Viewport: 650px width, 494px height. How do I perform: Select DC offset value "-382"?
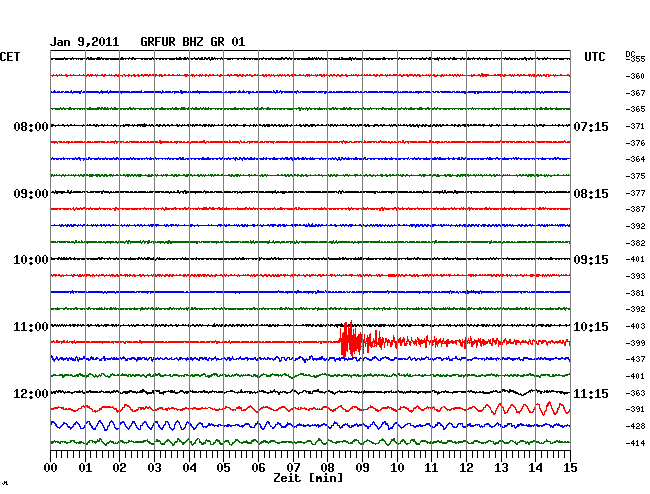(x=635, y=243)
